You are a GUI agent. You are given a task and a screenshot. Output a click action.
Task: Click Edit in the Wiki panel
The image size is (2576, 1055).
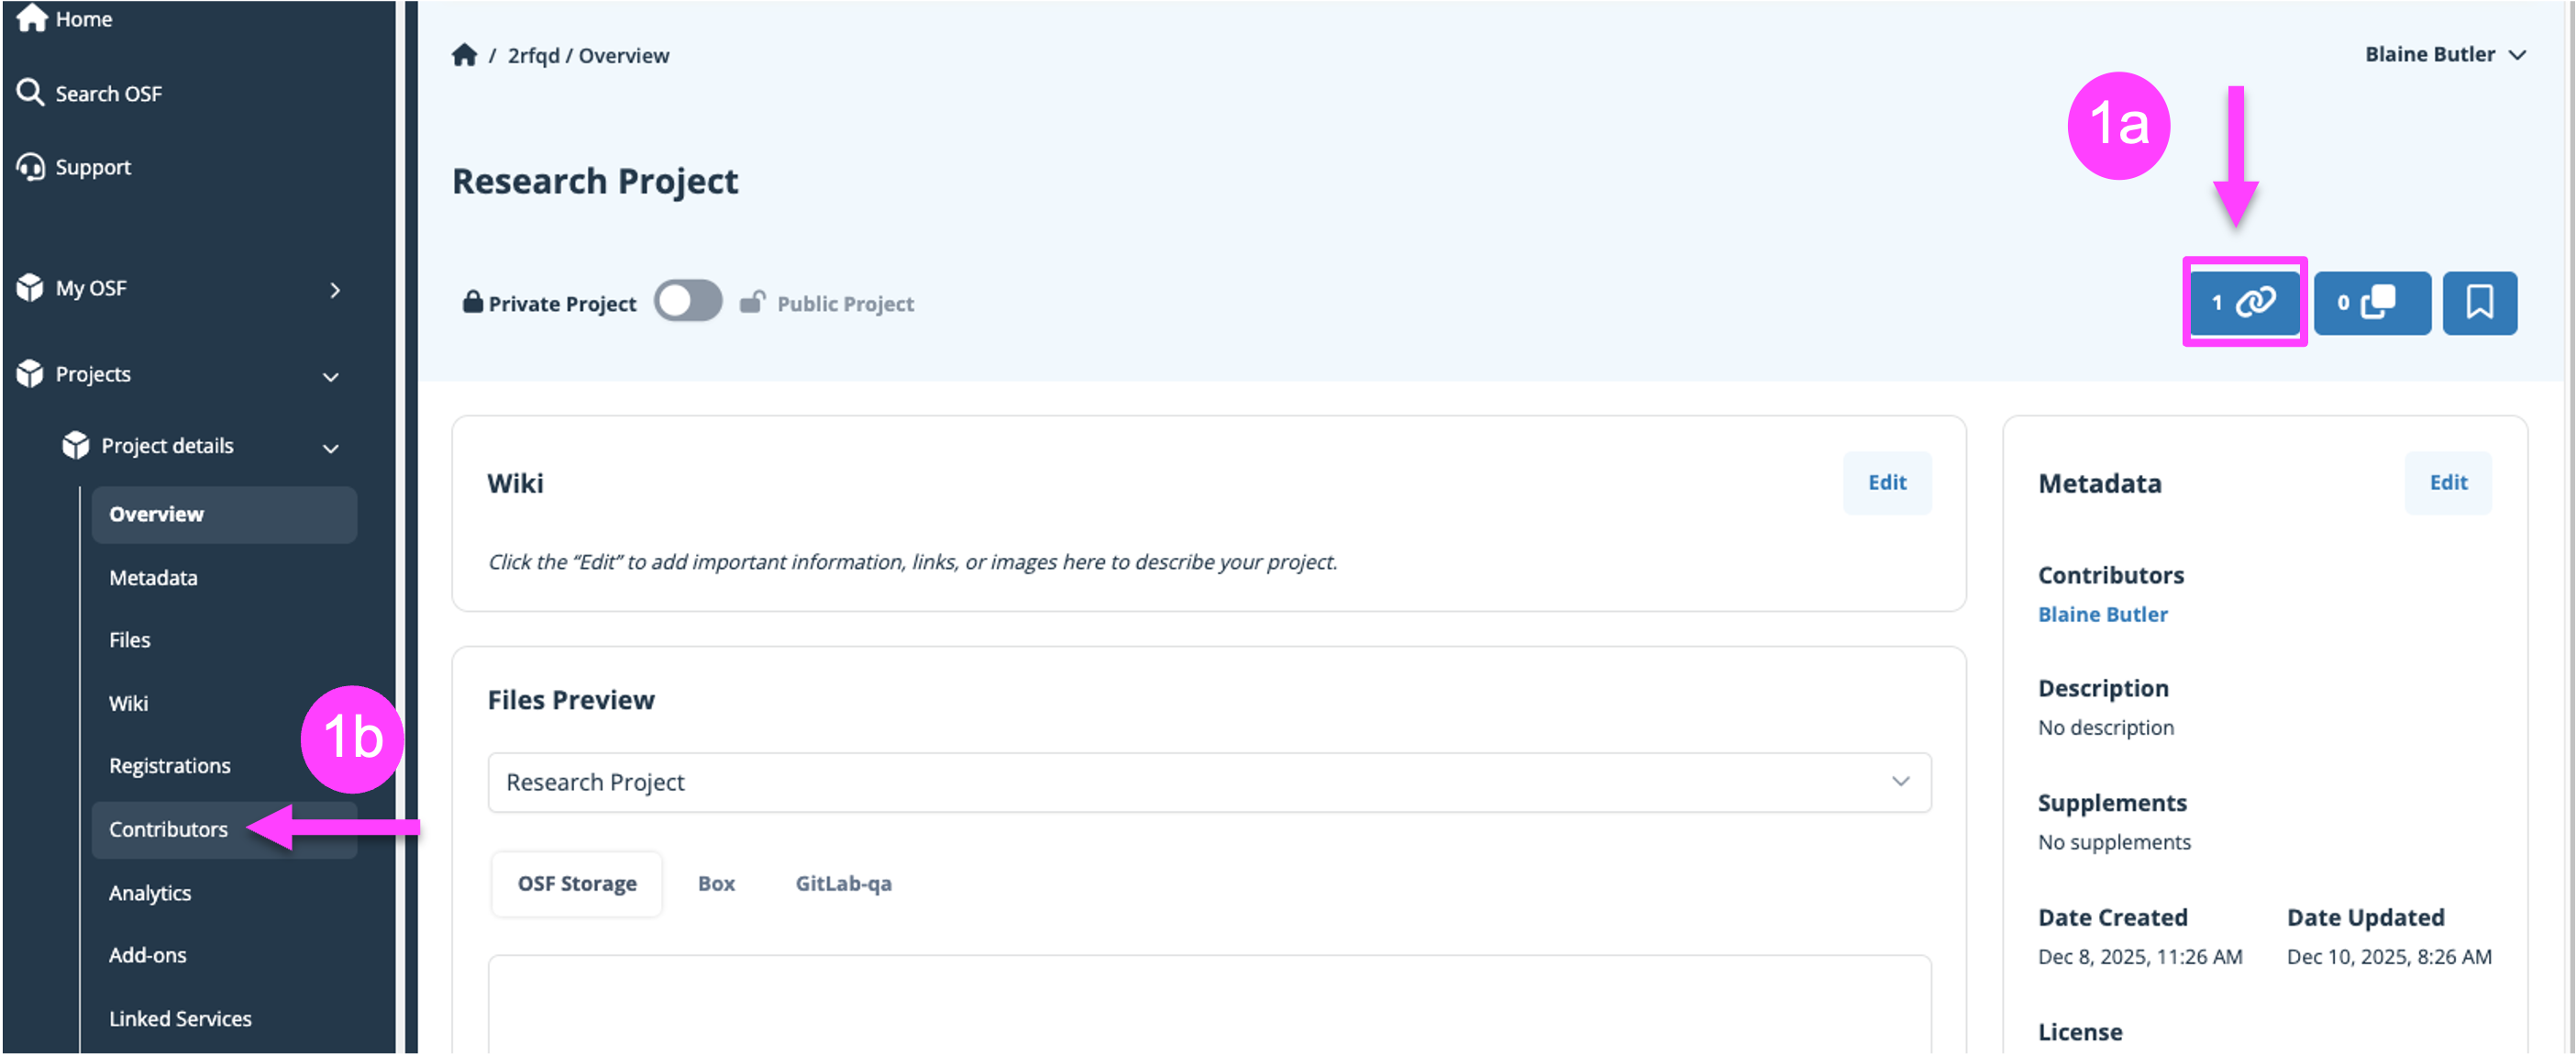click(1886, 483)
